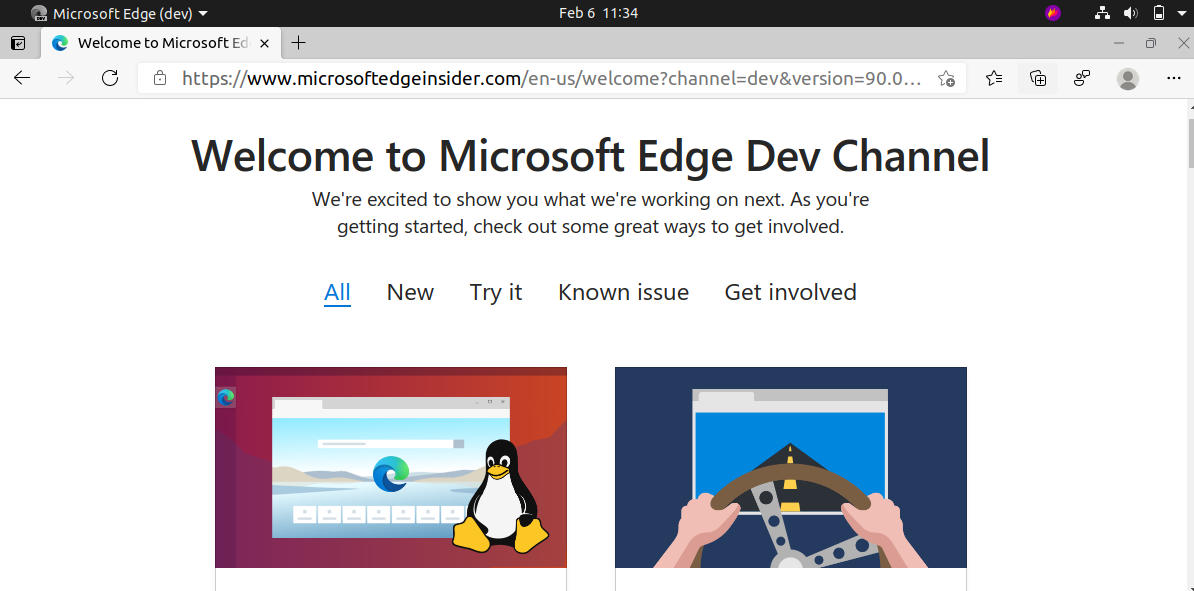
Task: Open the vertical tabs icon in the tab strip
Action: [x=18, y=43]
